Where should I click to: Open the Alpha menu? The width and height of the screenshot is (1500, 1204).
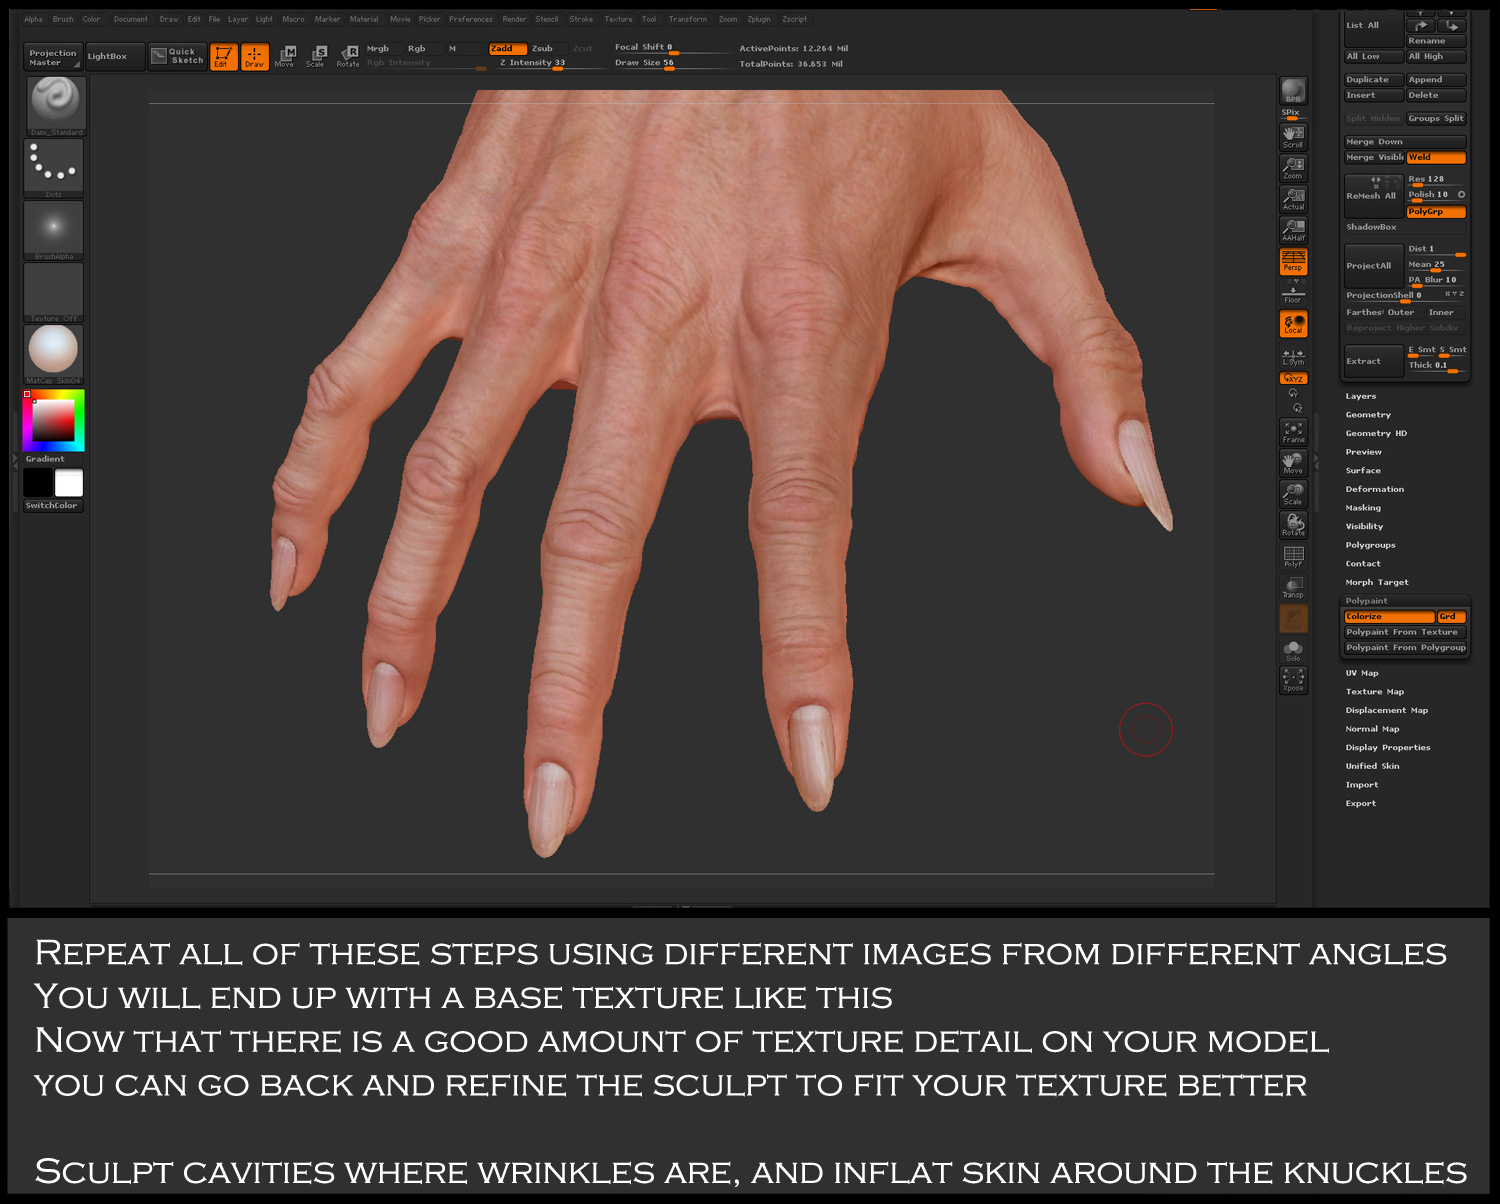(33, 19)
